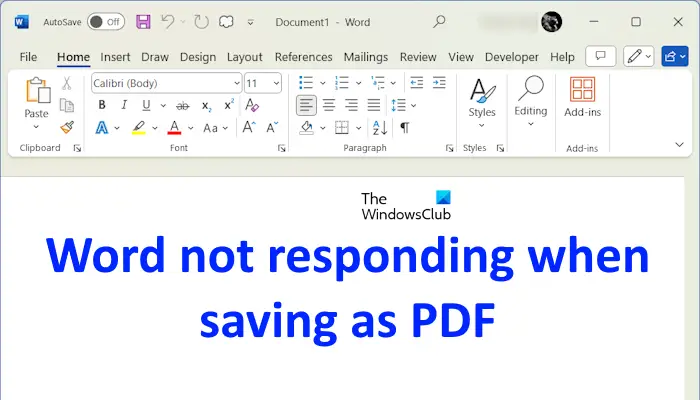Viewport: 700px width, 400px height.
Task: Collapse the ribbon with chevron
Action: pyautogui.click(x=679, y=144)
